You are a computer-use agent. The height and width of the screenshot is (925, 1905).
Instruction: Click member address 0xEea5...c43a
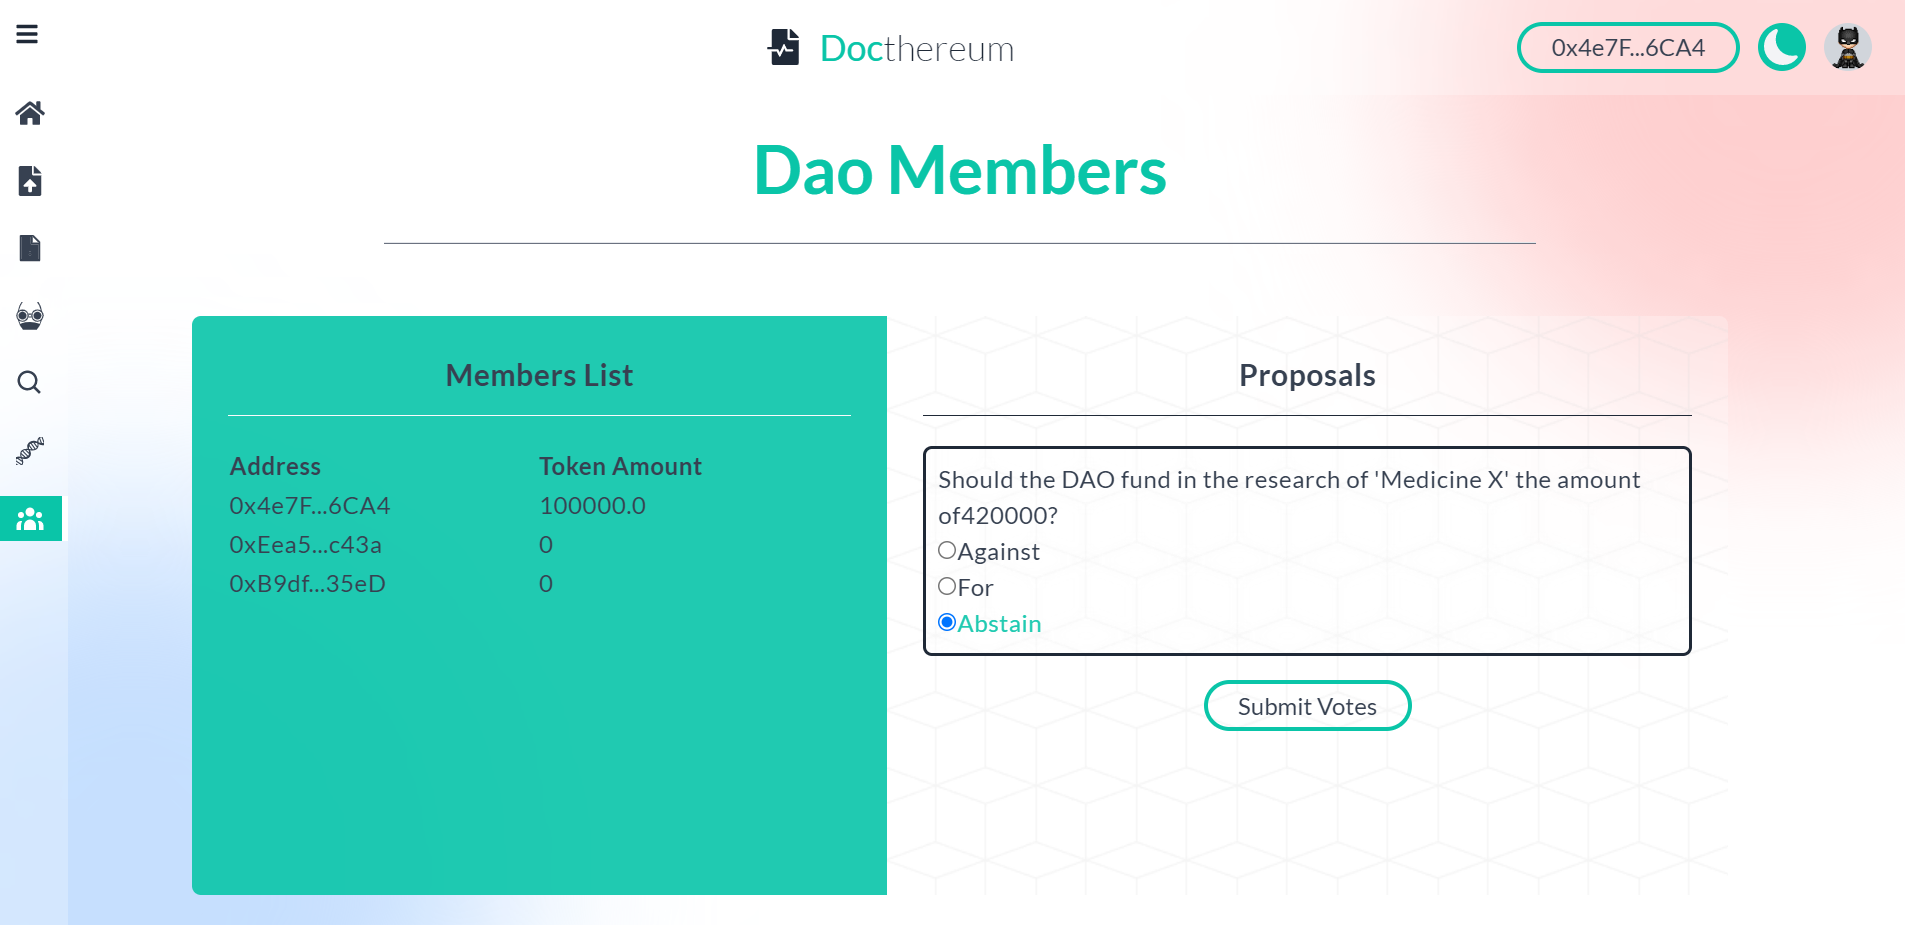306,545
